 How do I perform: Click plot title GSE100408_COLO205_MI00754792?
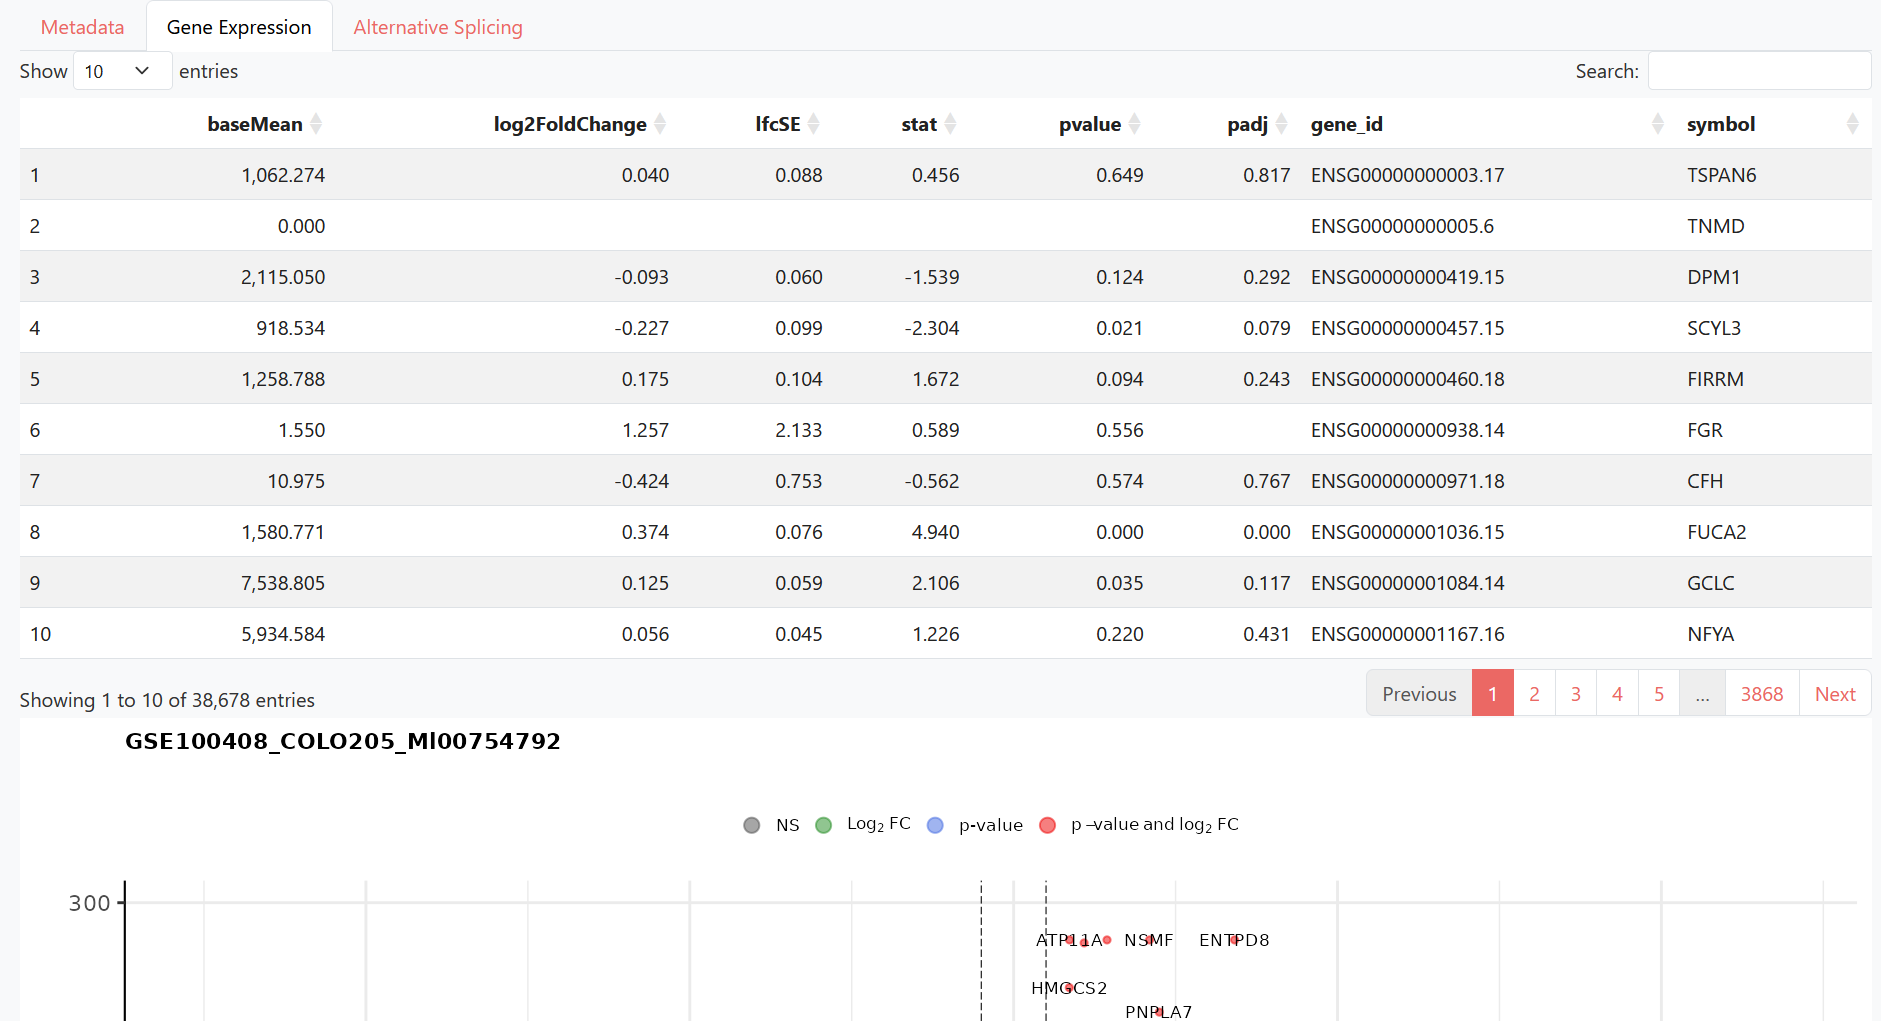coord(343,741)
